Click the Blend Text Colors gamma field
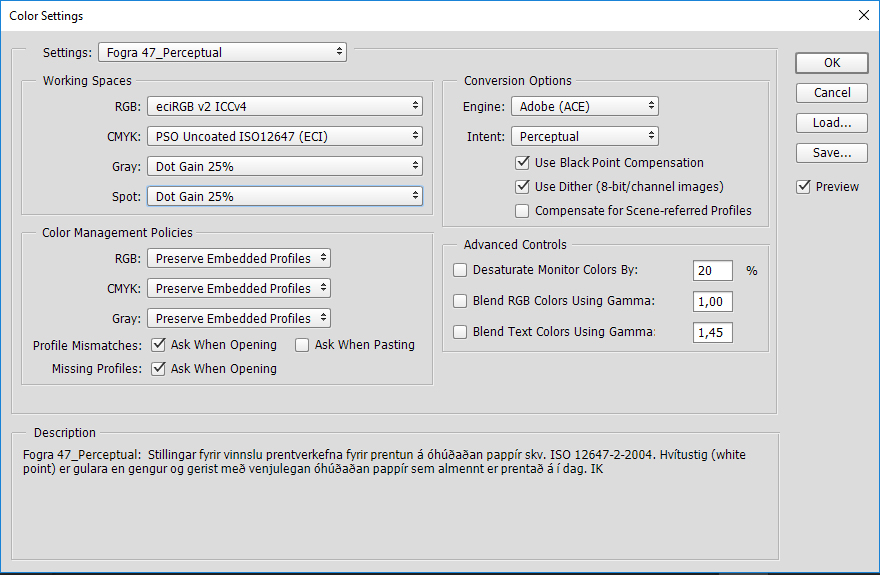 coord(712,332)
